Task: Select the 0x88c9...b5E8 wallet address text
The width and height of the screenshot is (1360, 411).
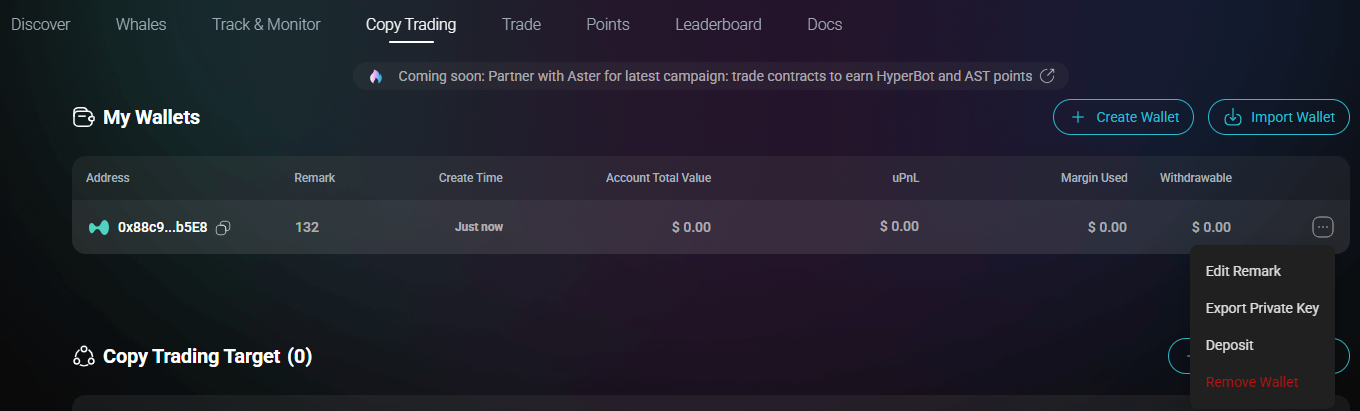Action: [162, 227]
